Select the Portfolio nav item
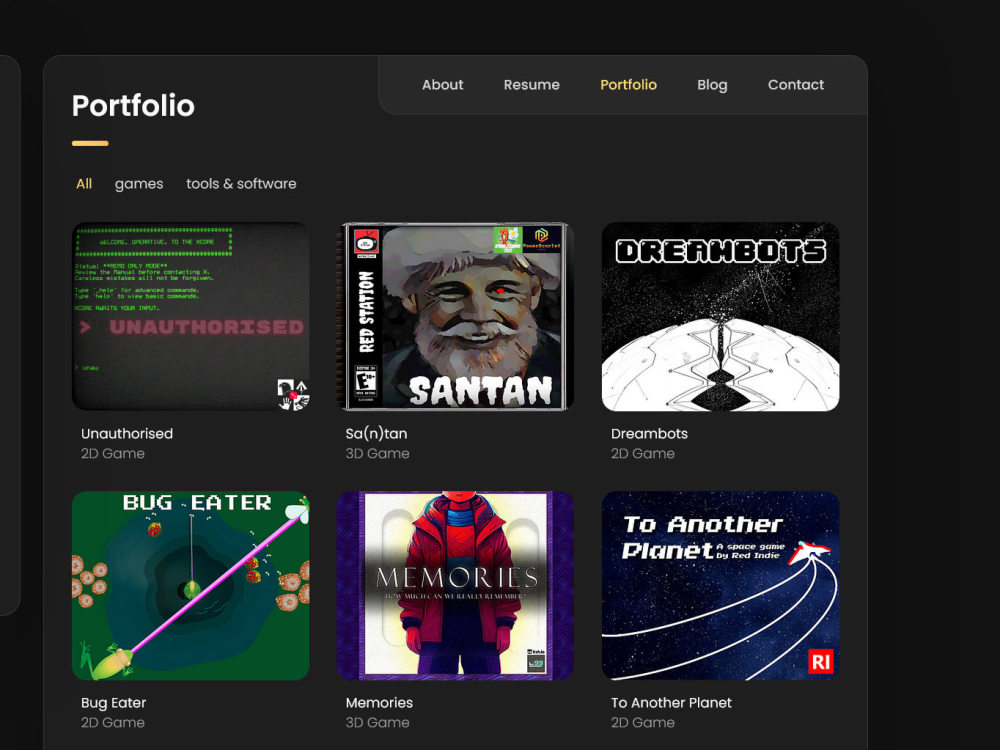This screenshot has width=1000, height=750. [x=628, y=85]
